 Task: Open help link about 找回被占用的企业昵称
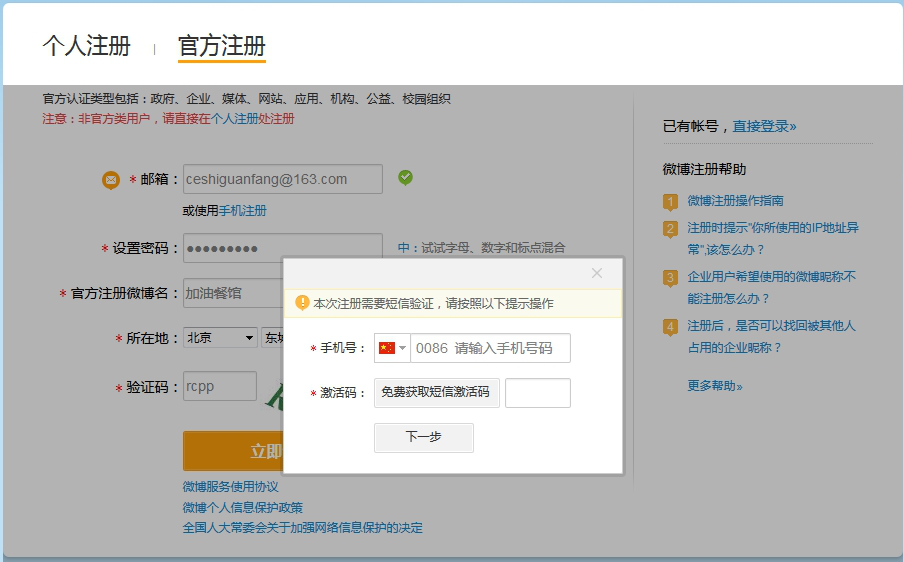click(x=771, y=337)
